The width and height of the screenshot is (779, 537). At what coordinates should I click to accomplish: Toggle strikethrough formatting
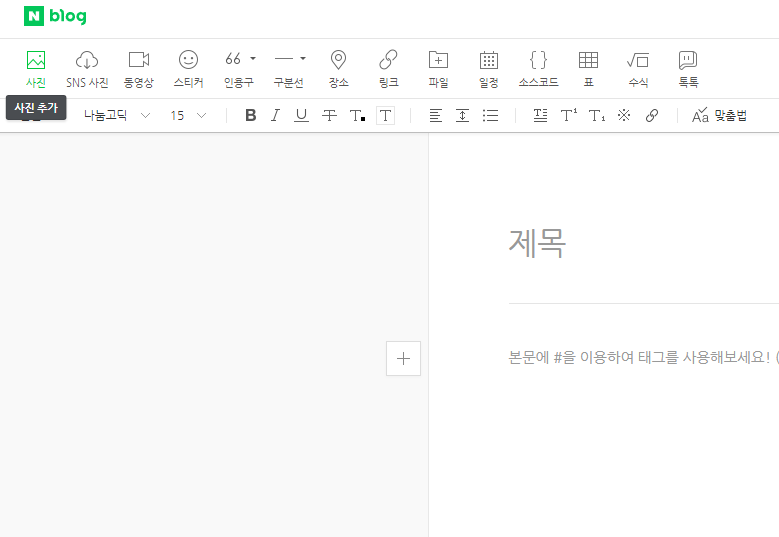click(329, 116)
